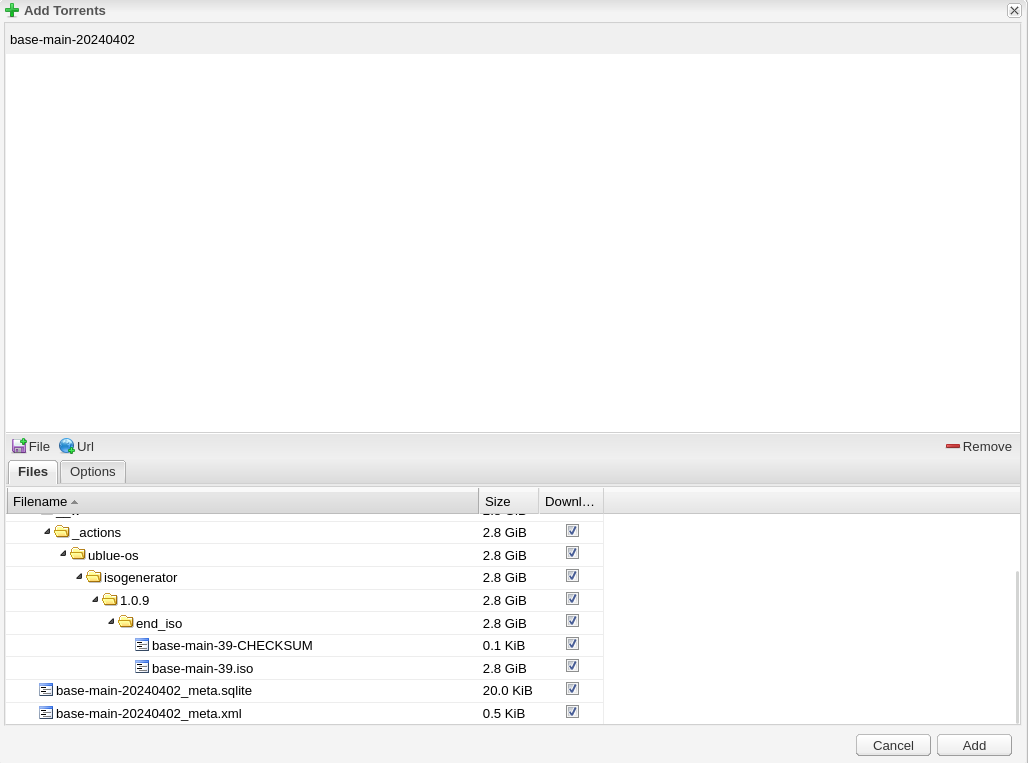
Task: Sort by Filename column header
Action: 243,501
